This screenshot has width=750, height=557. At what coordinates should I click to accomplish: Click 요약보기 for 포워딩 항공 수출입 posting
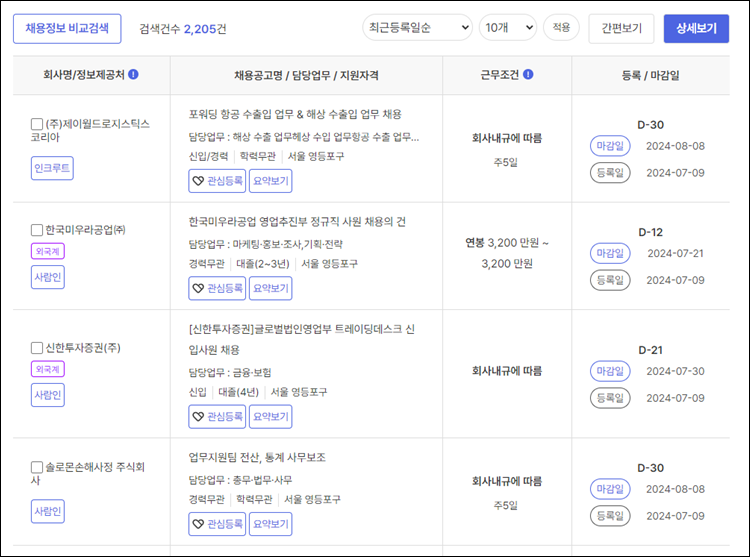click(x=271, y=181)
